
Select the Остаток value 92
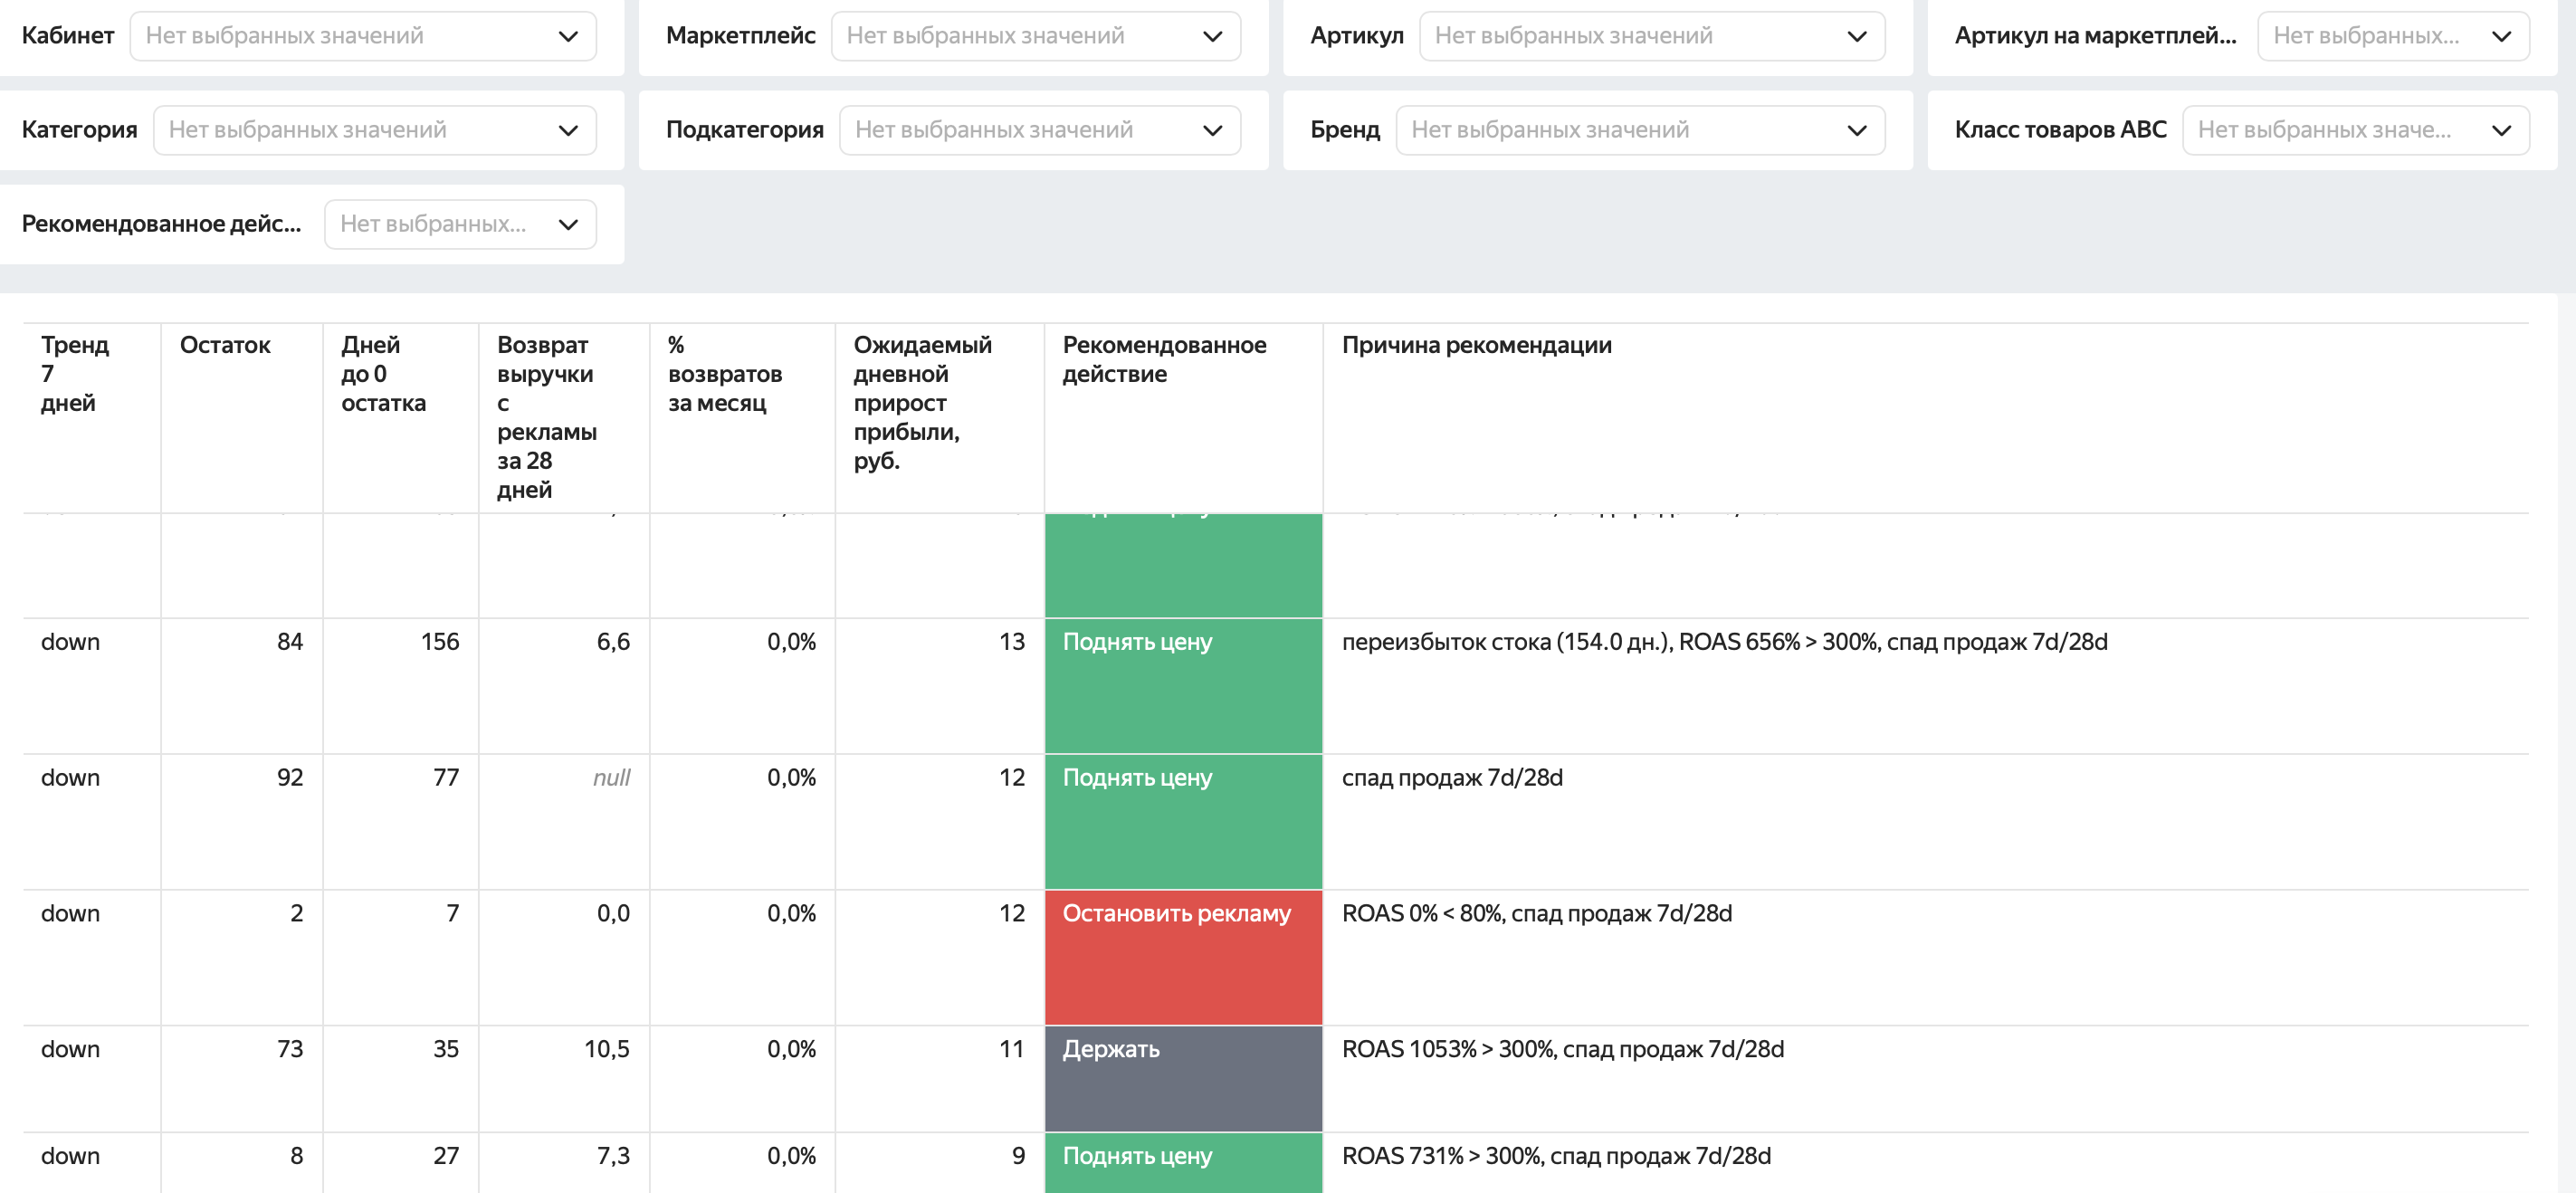tap(290, 778)
